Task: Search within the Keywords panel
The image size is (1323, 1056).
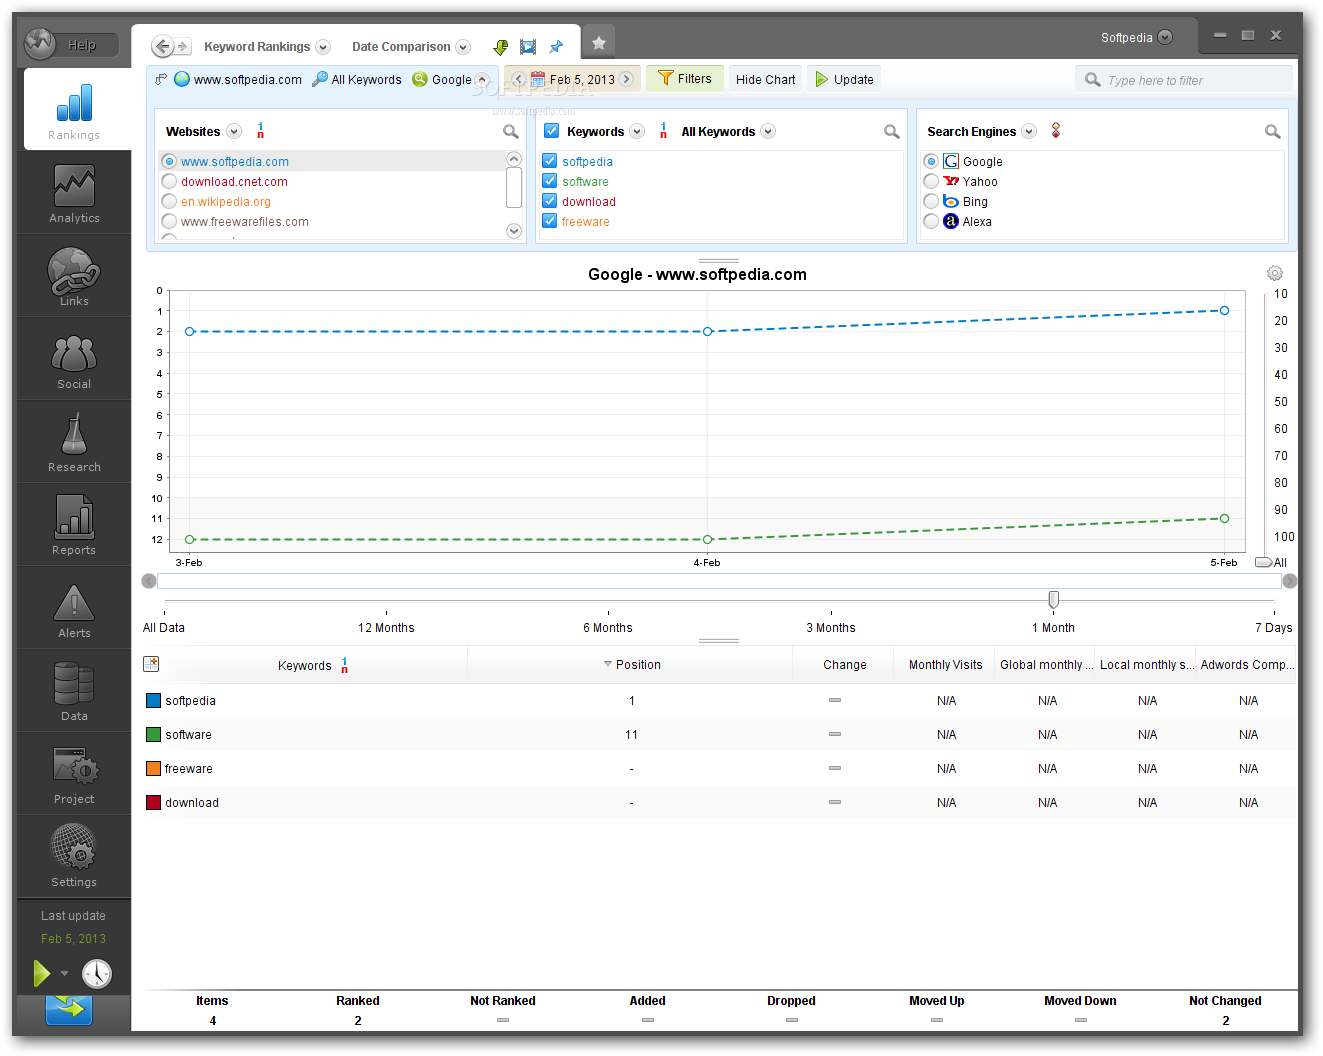Action: point(891,131)
